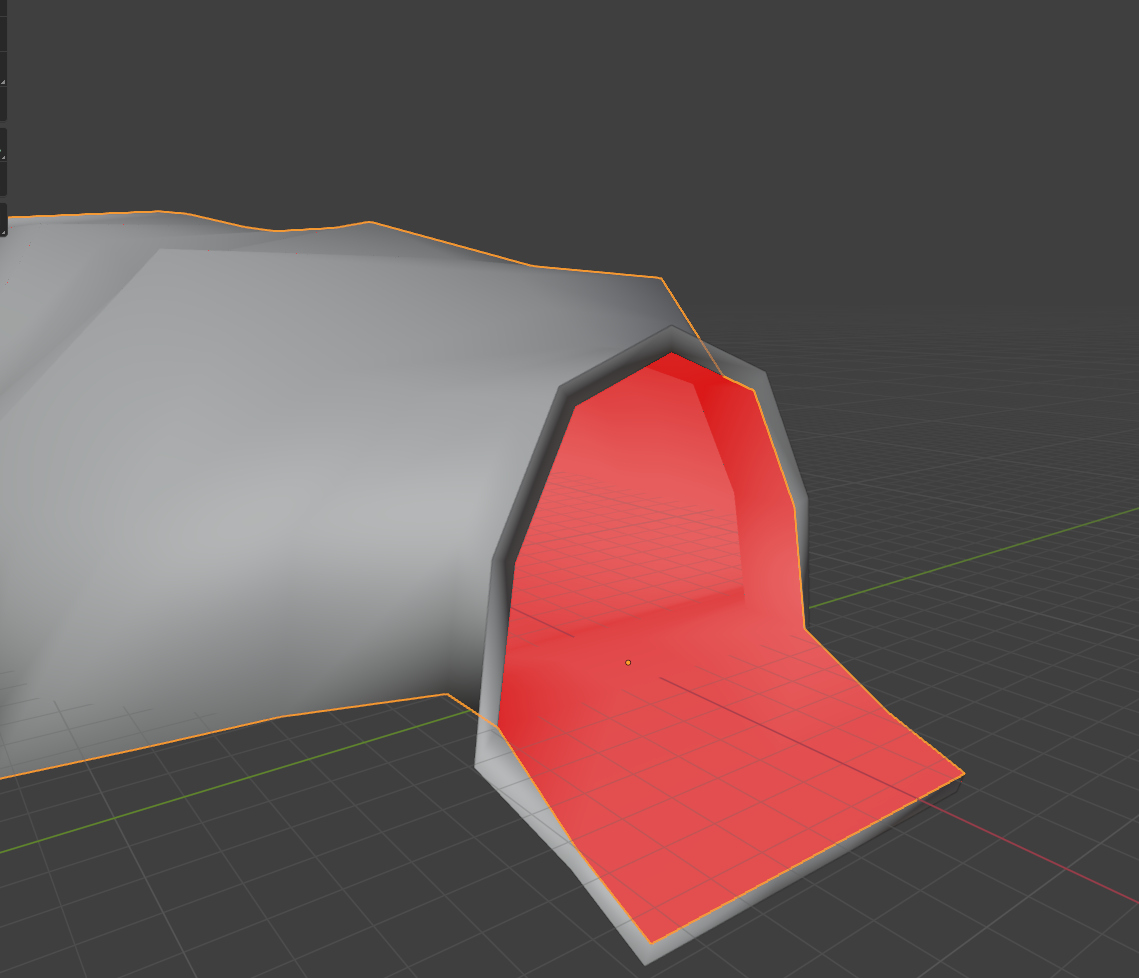
Task: Click the orange object origin dot
Action: tap(628, 663)
